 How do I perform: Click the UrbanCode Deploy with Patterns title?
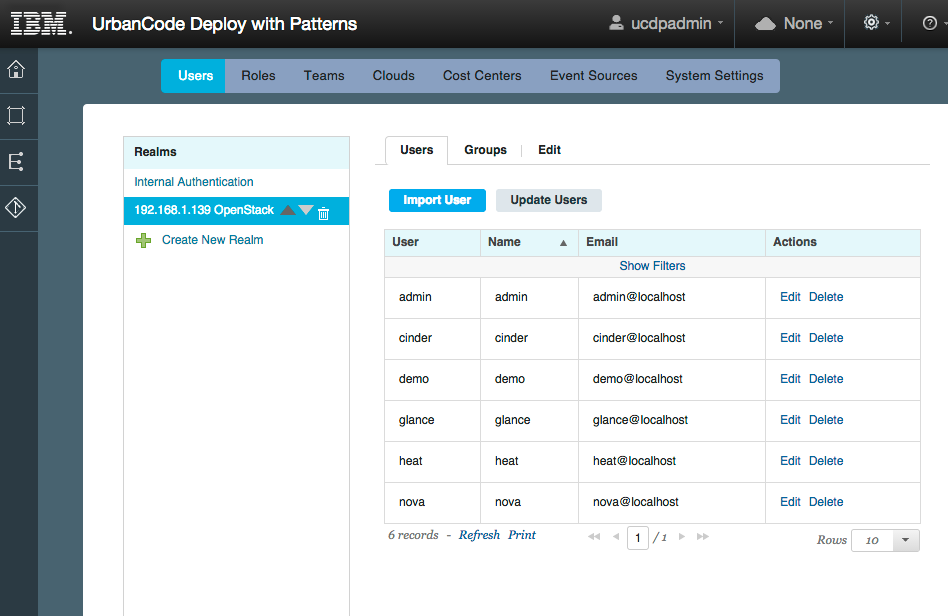pos(224,24)
